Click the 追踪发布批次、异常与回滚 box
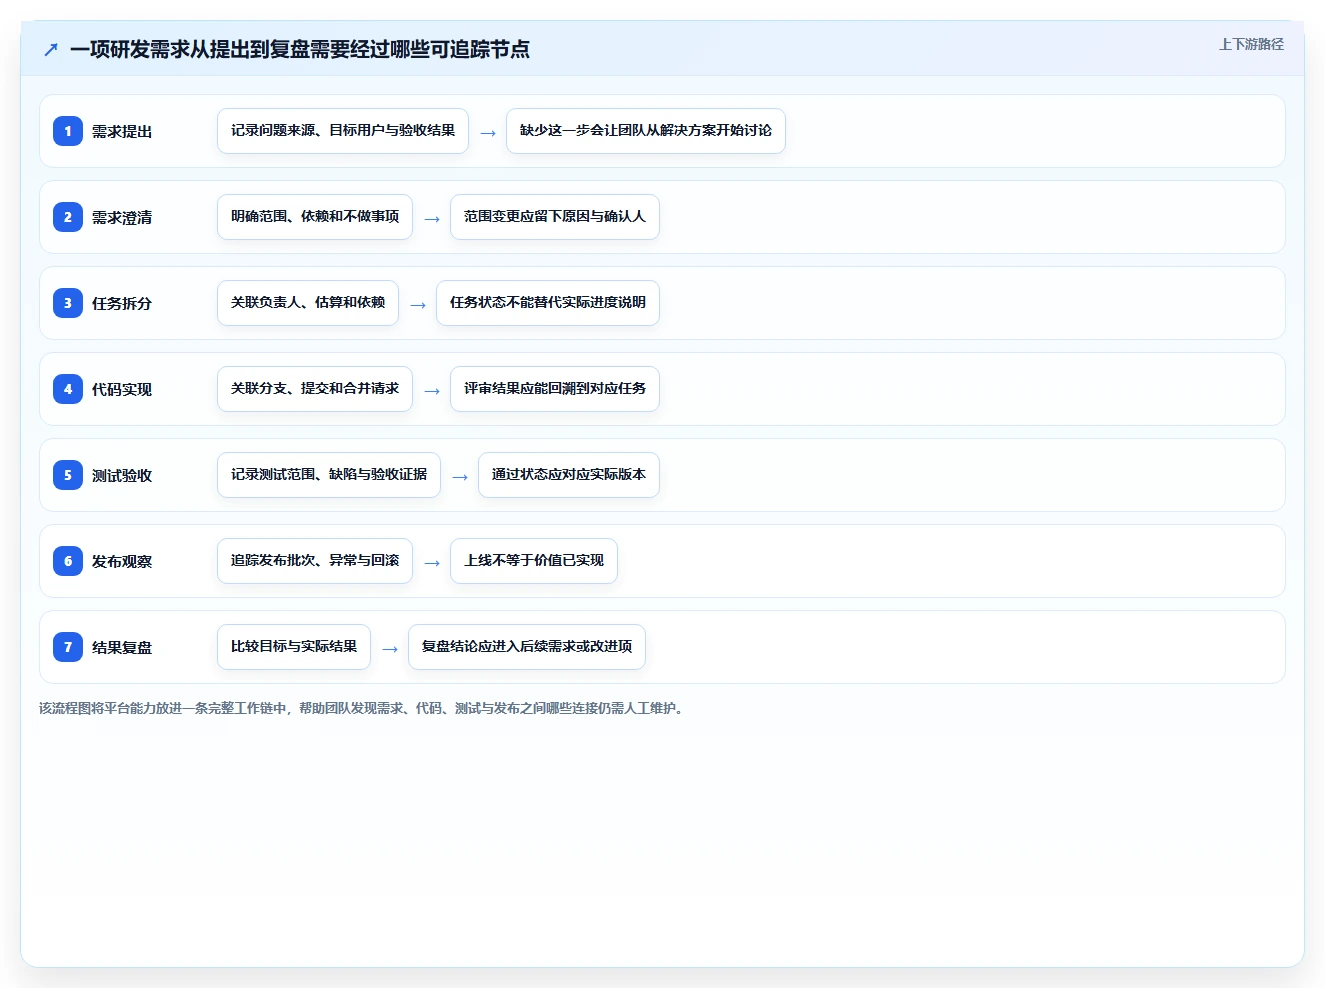The image size is (1325, 988). (x=315, y=561)
